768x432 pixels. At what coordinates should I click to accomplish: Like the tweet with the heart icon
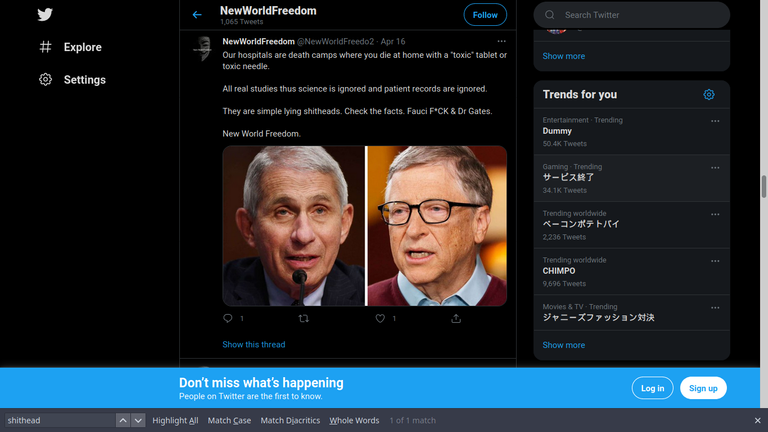(380, 318)
